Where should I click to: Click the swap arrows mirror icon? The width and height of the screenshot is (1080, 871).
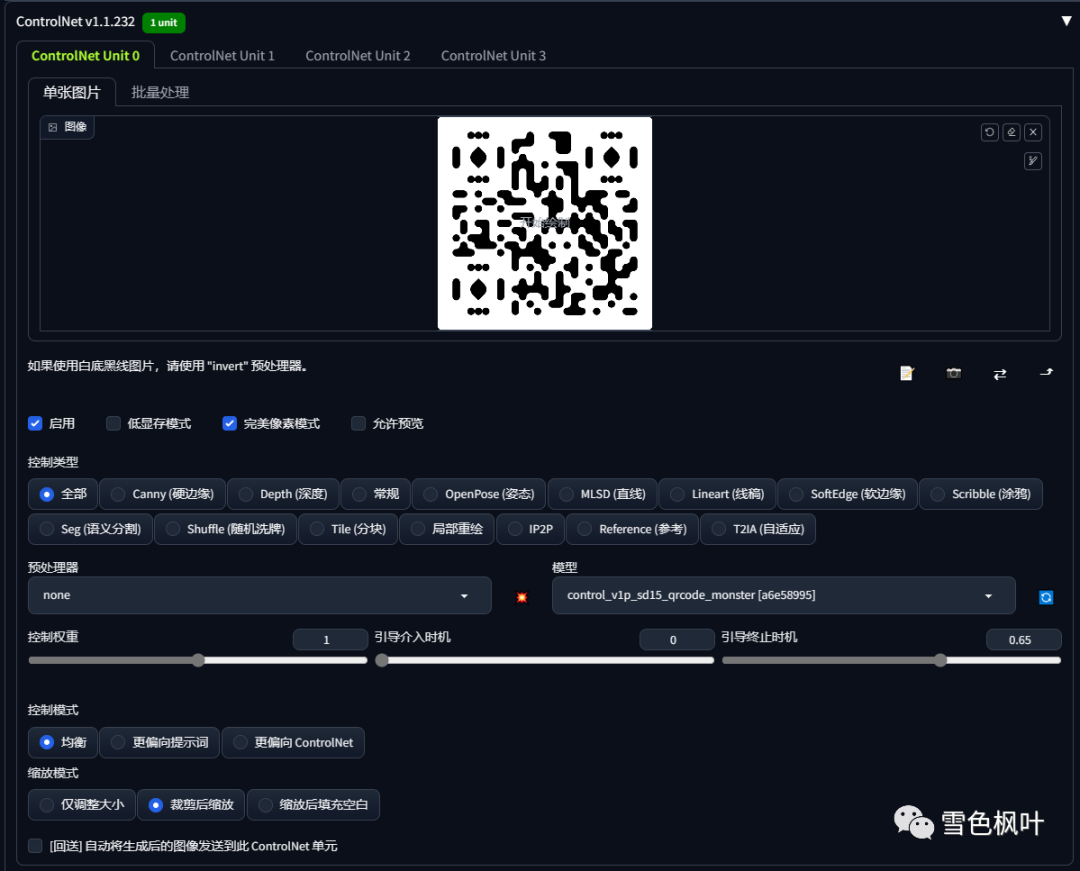999,374
